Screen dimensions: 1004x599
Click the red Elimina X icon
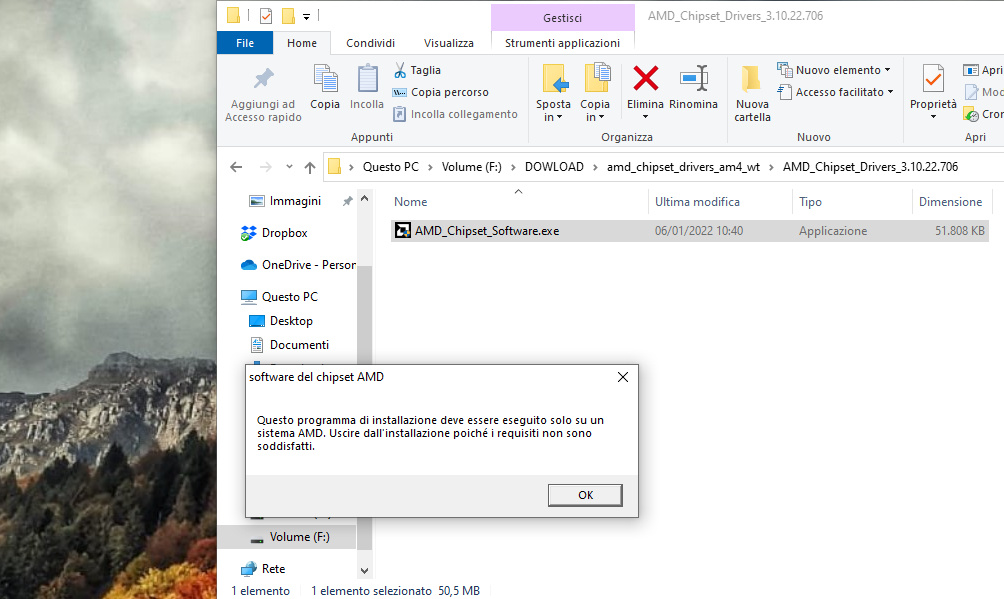pyautogui.click(x=645, y=78)
